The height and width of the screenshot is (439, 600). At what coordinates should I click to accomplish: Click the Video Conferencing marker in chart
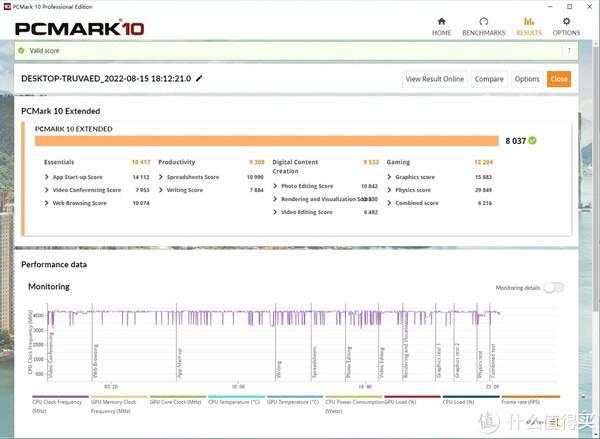[x=51, y=355]
